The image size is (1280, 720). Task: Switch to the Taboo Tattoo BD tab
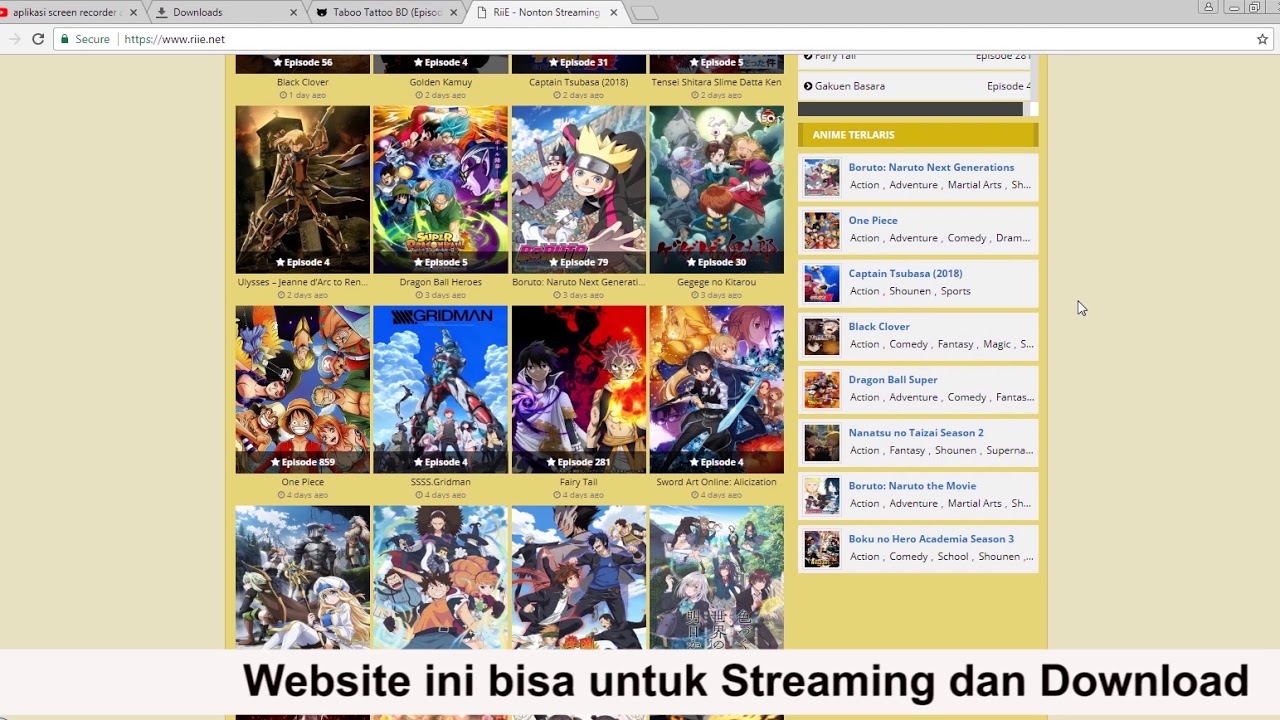point(385,13)
